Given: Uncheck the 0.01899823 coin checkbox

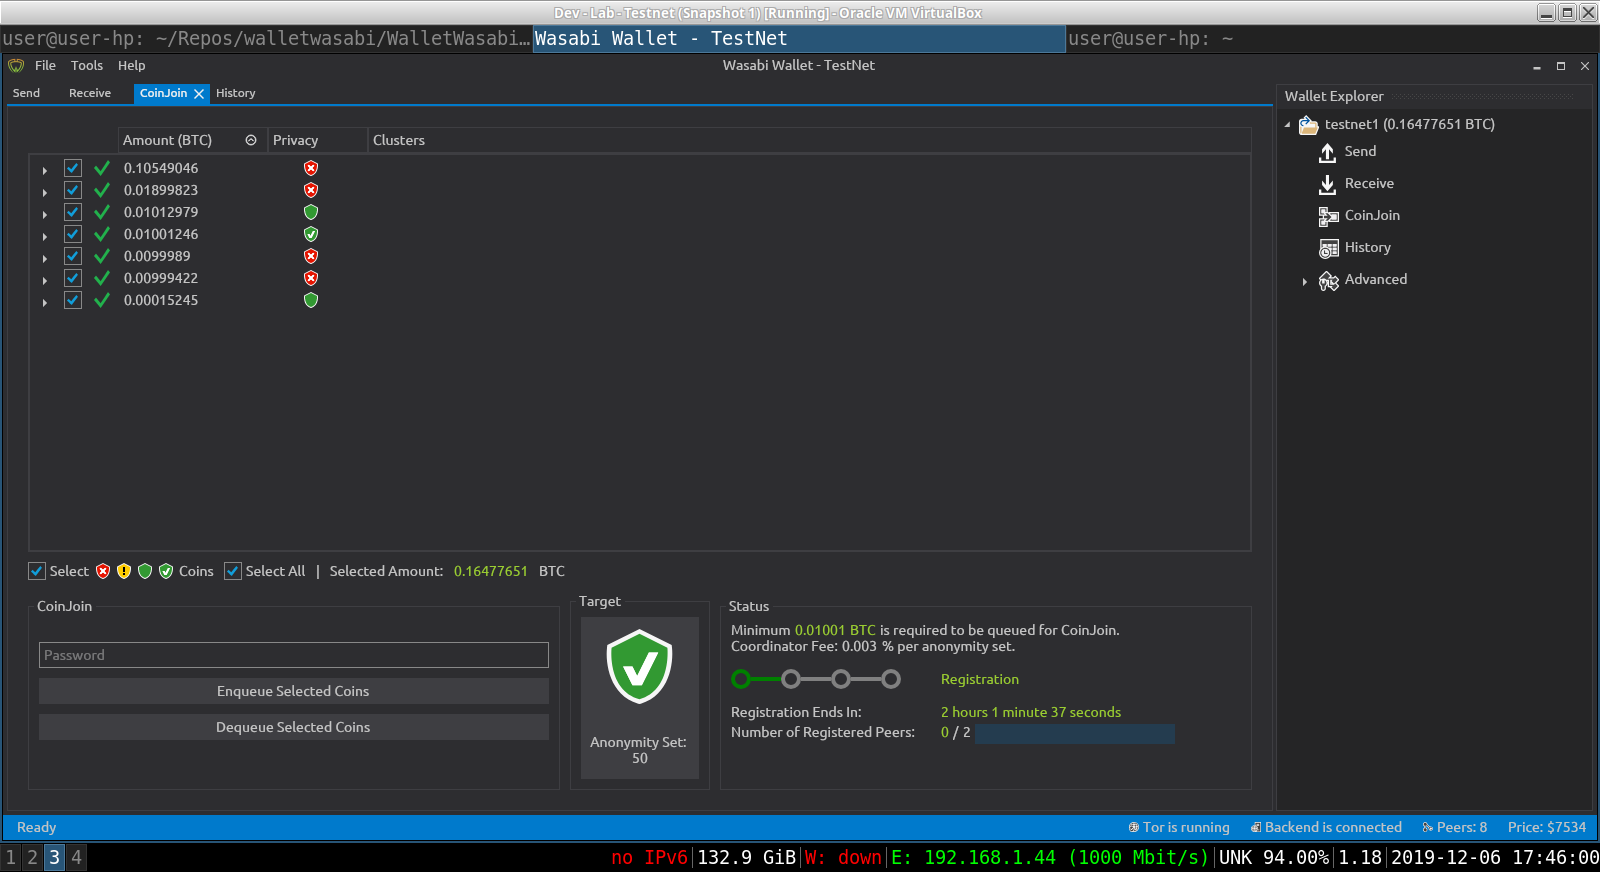Looking at the screenshot, I should [x=73, y=190].
